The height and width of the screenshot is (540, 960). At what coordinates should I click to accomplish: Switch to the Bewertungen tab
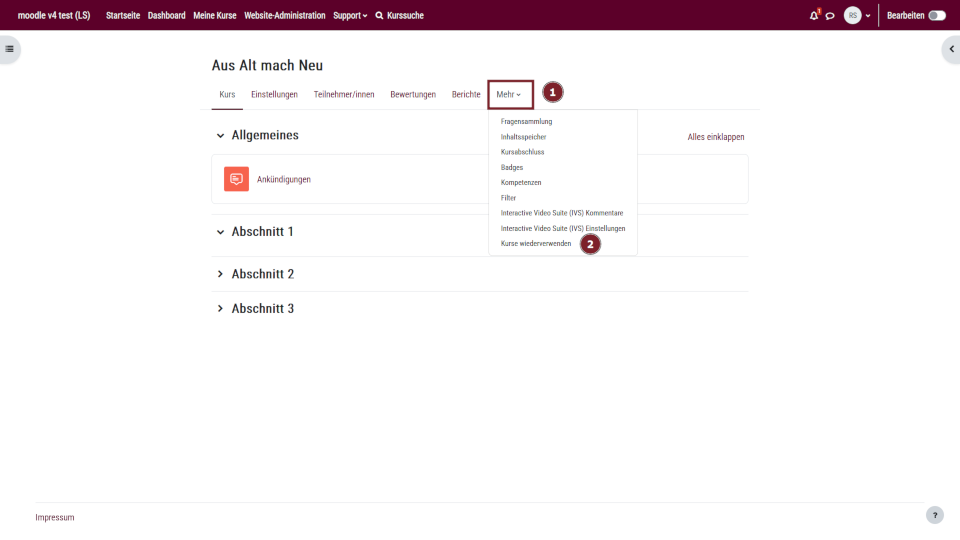coord(413,94)
